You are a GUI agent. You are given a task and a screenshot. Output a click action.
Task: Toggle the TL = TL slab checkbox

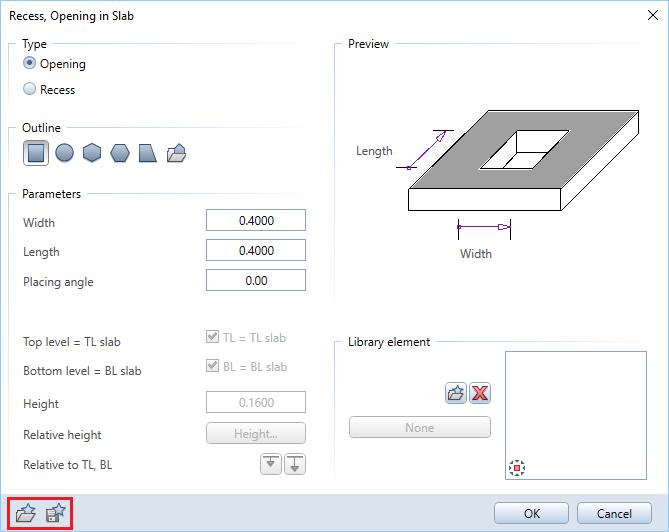(x=212, y=337)
